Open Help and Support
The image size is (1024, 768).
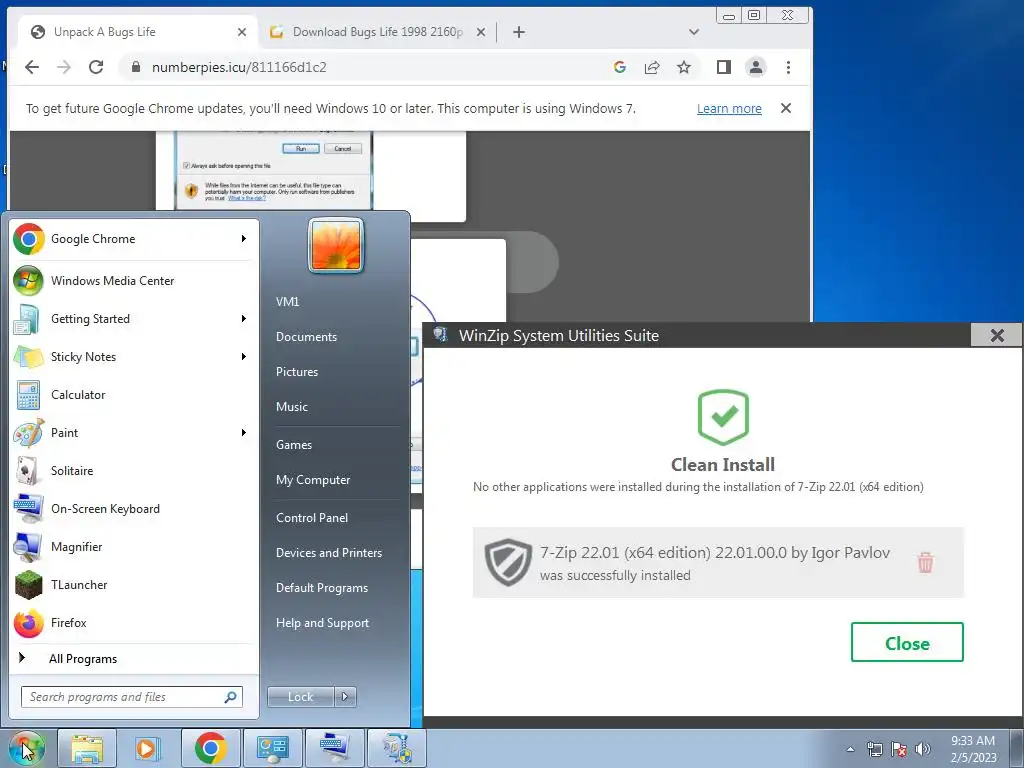(322, 623)
